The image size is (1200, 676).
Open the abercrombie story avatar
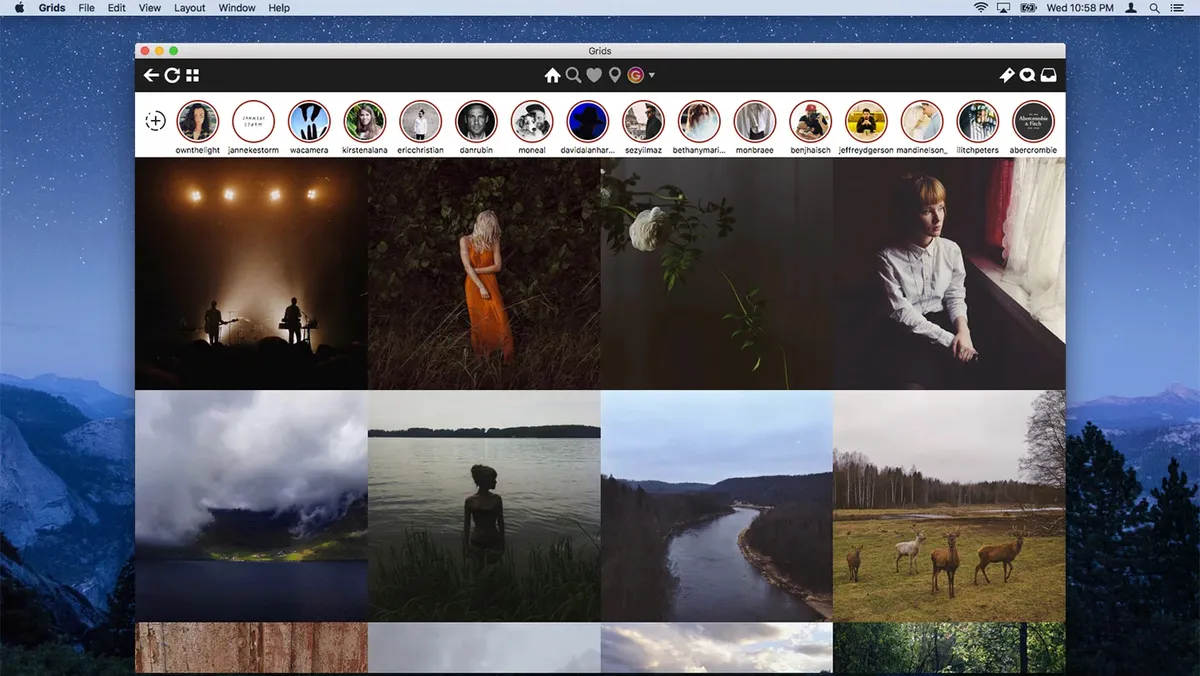click(x=1033, y=121)
